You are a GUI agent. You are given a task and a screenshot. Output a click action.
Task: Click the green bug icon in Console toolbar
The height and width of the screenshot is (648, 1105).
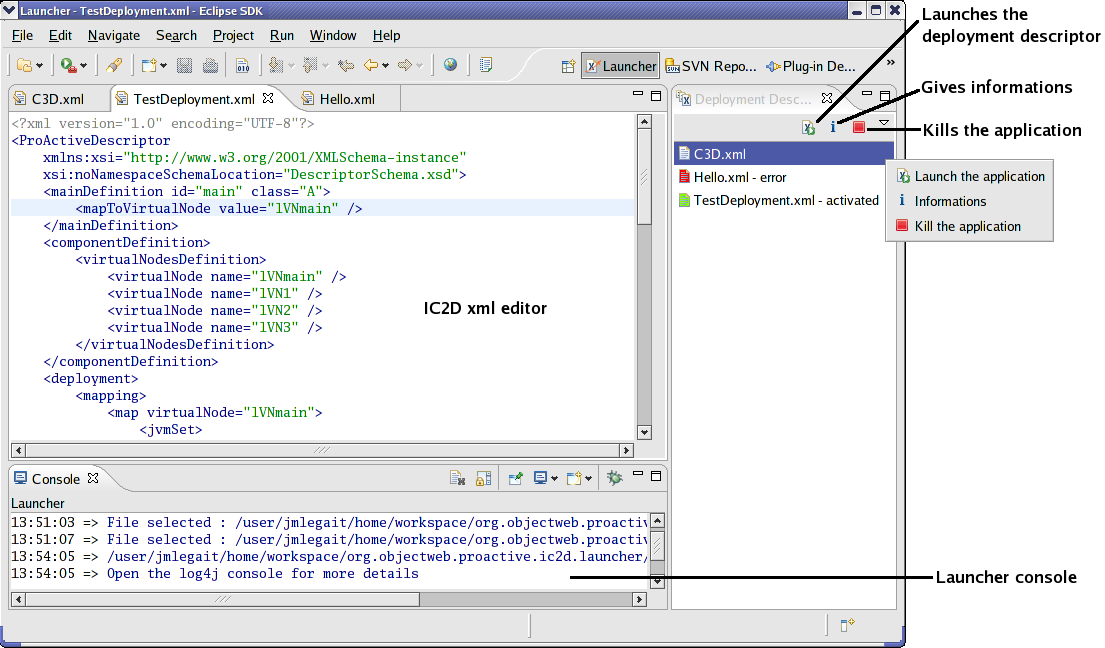[x=615, y=479]
